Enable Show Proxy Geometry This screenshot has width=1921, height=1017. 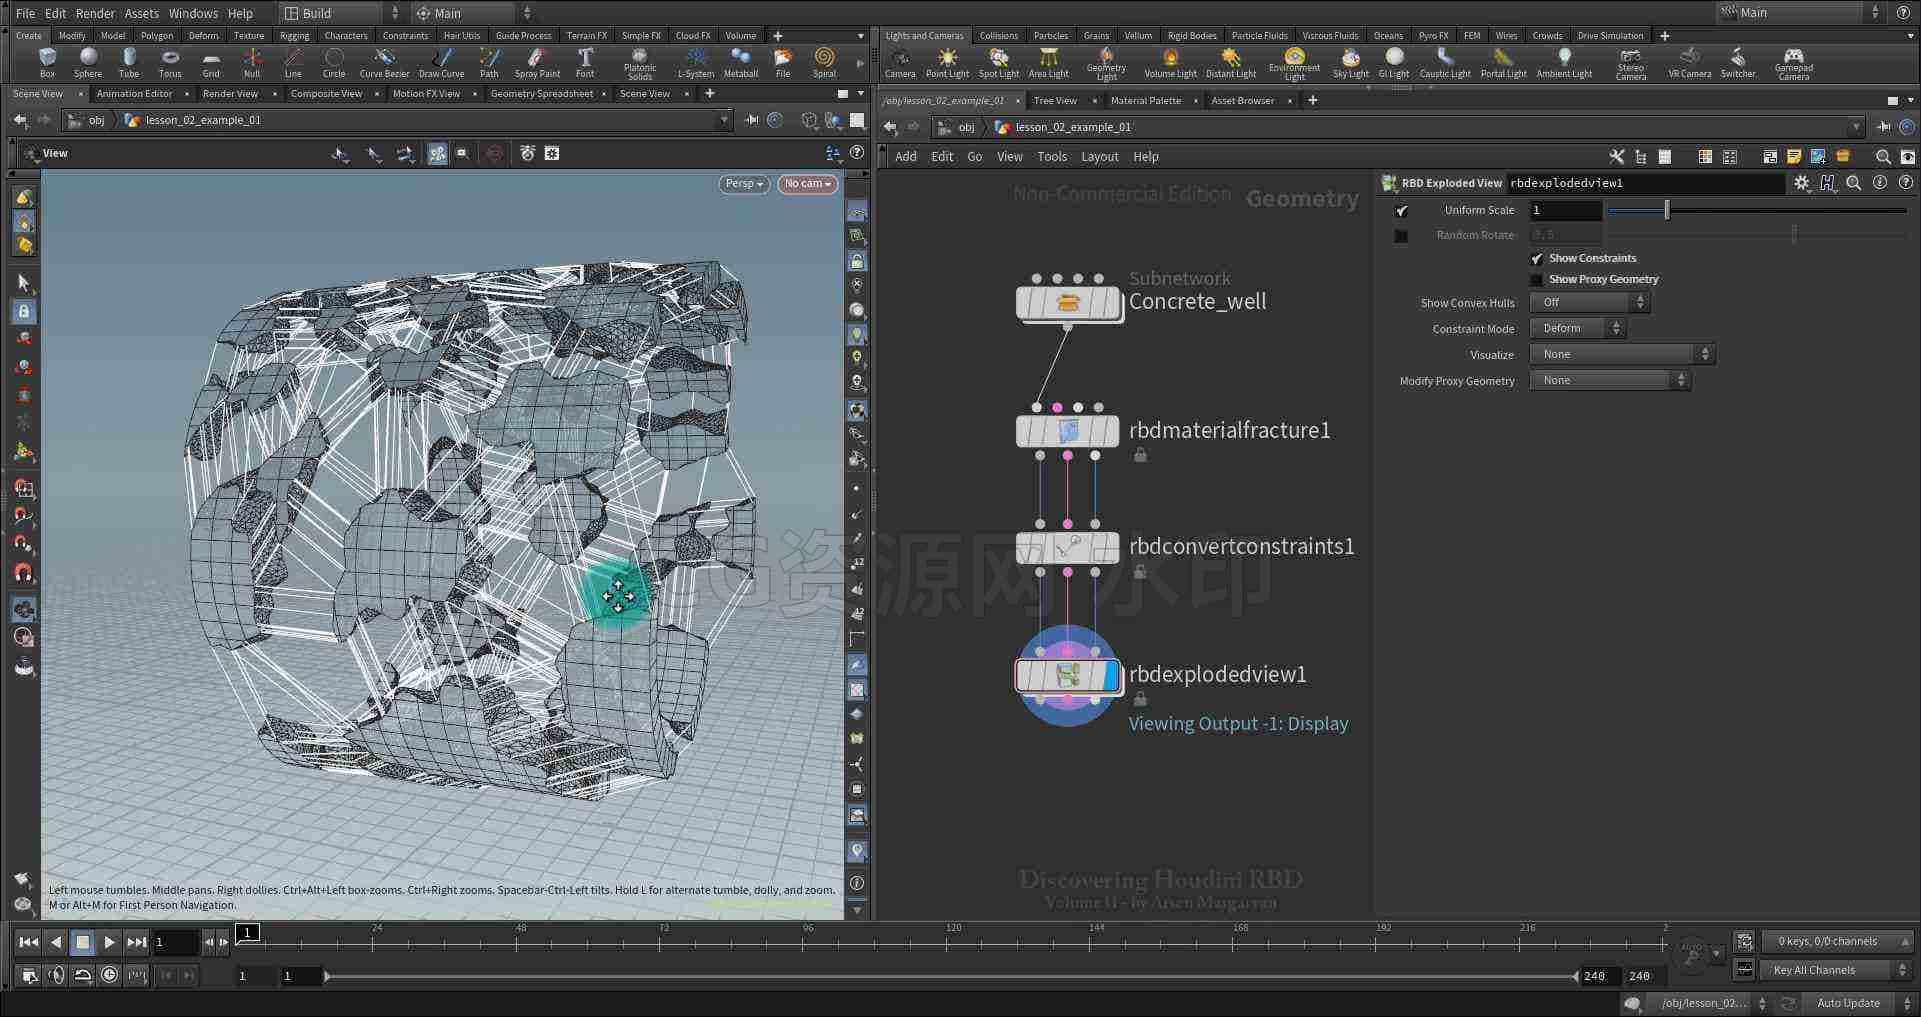[x=1537, y=280]
